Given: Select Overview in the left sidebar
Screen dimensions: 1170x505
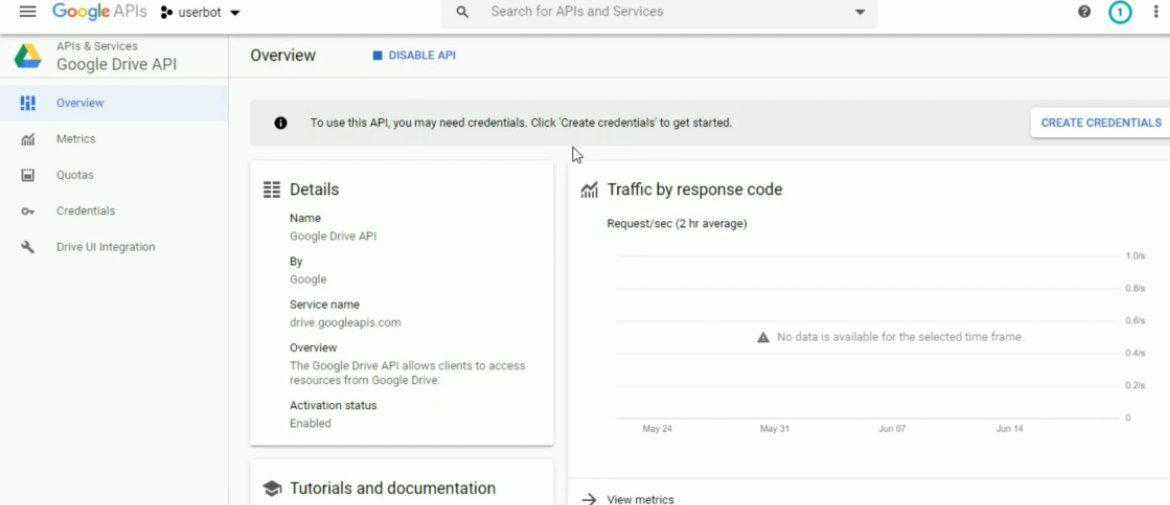Looking at the screenshot, I should tap(80, 103).
